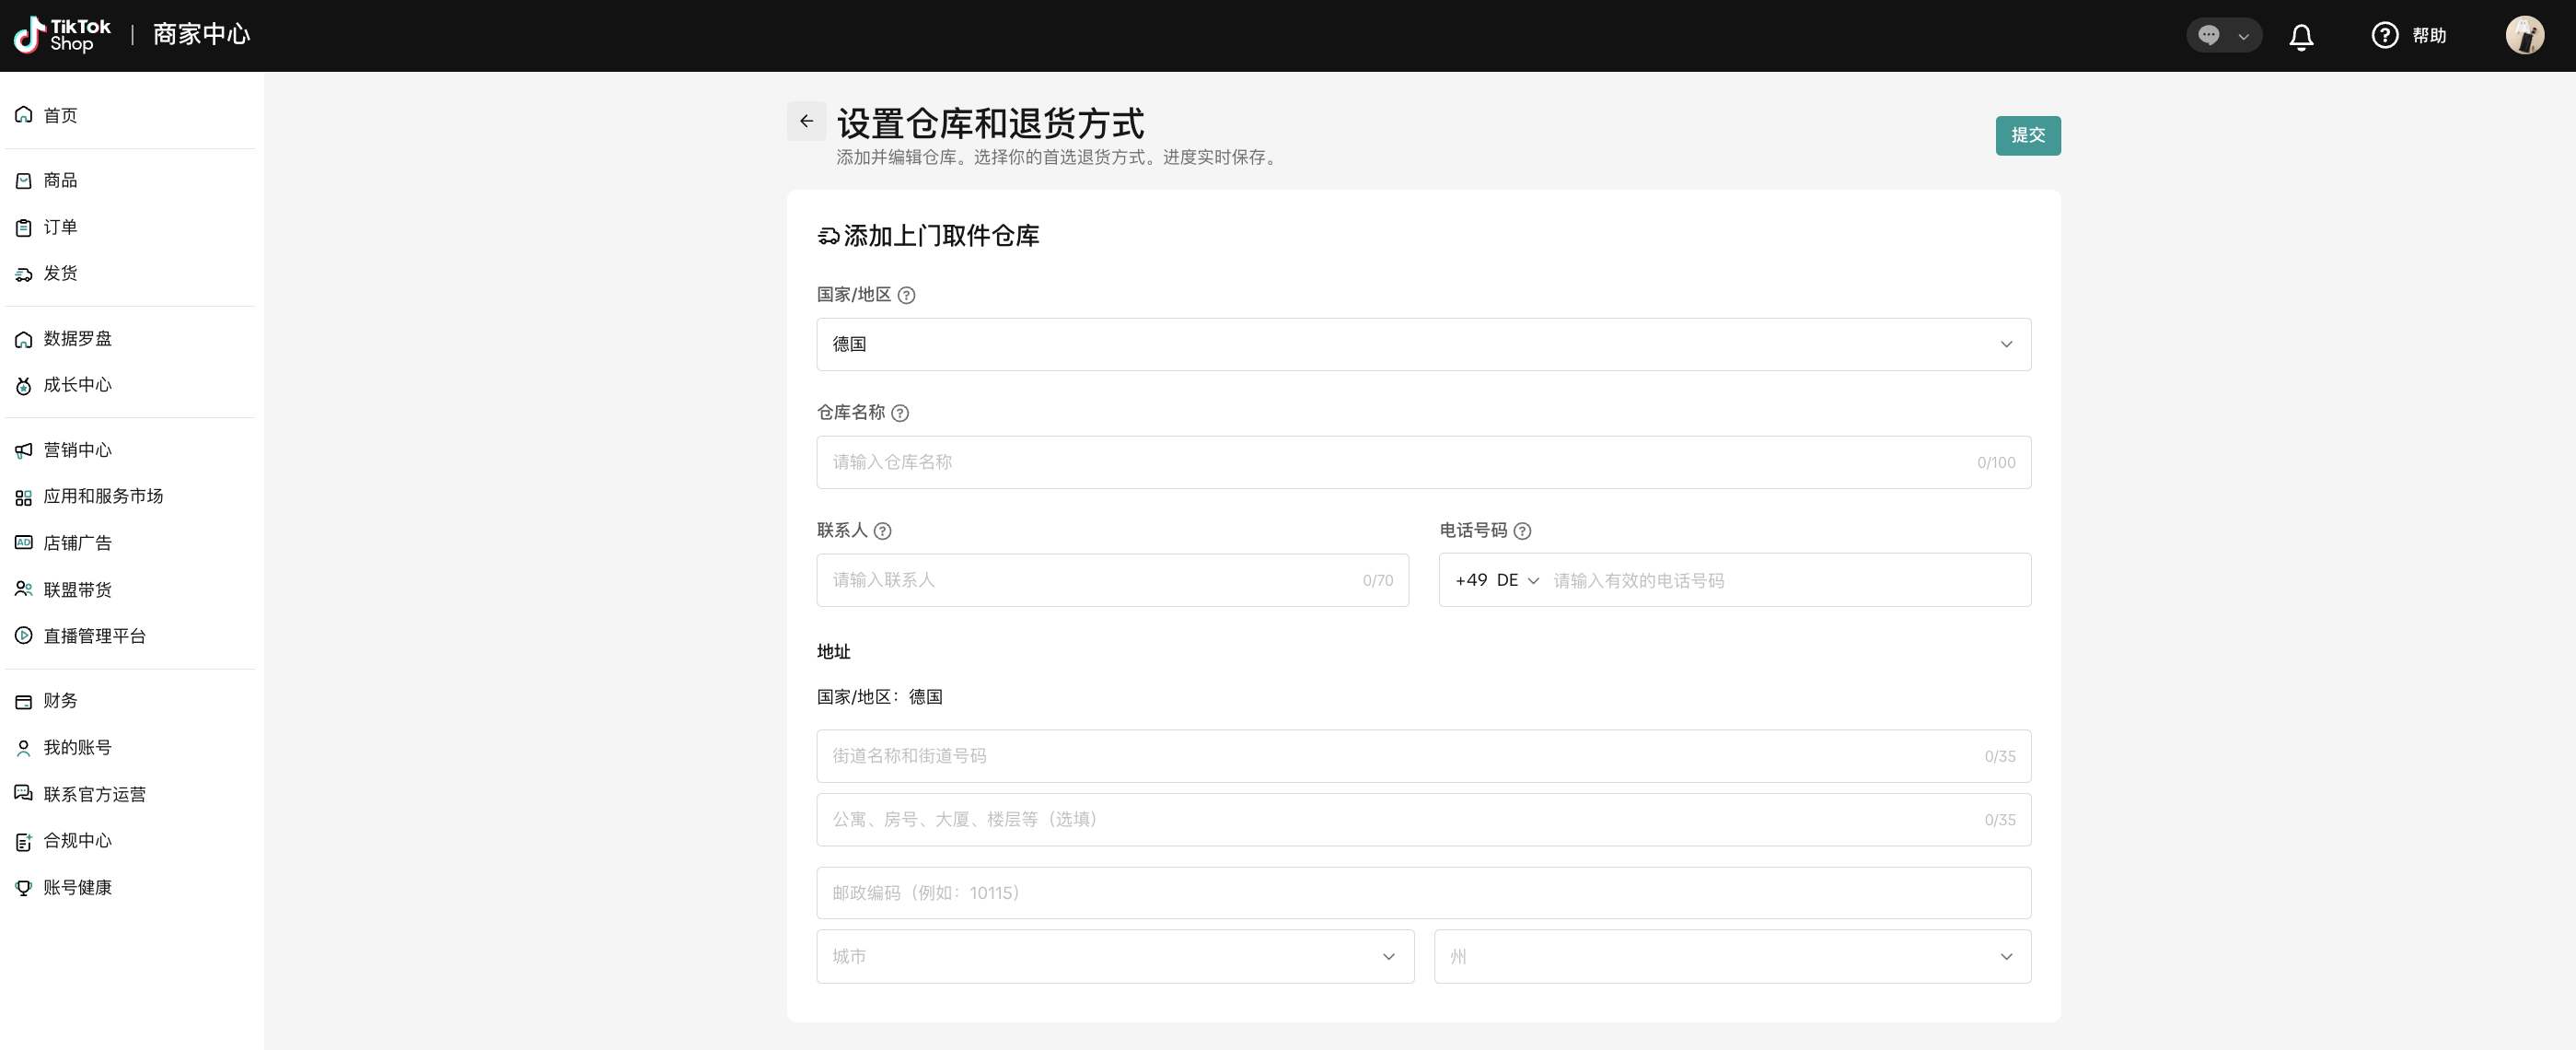Image resolution: width=2576 pixels, height=1050 pixels.
Task: Go to 首页 in the sidebar
Action: coord(60,115)
